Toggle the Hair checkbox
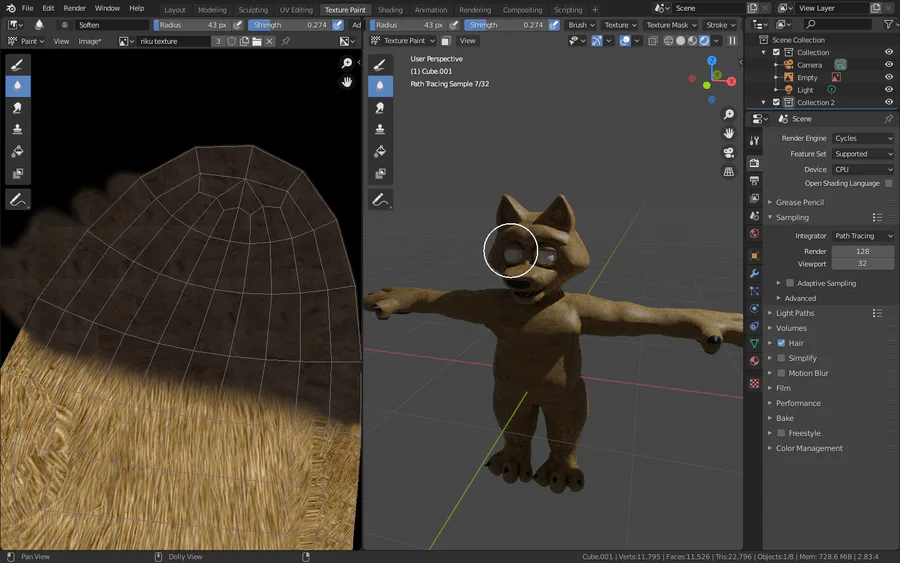Screen dimensions: 900x563 coord(781,343)
